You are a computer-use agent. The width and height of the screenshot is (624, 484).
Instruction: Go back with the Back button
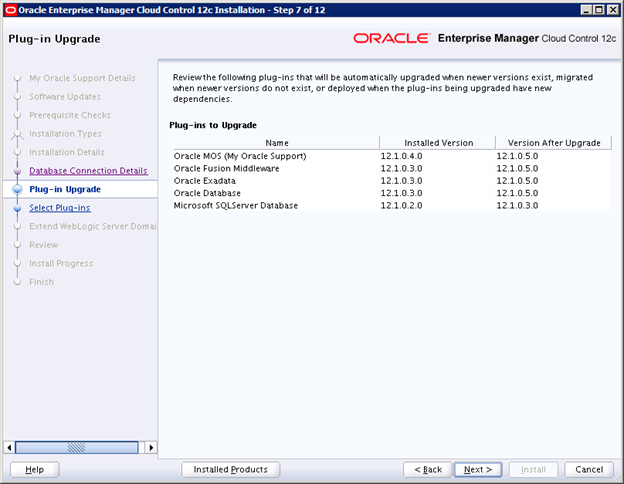[428, 470]
